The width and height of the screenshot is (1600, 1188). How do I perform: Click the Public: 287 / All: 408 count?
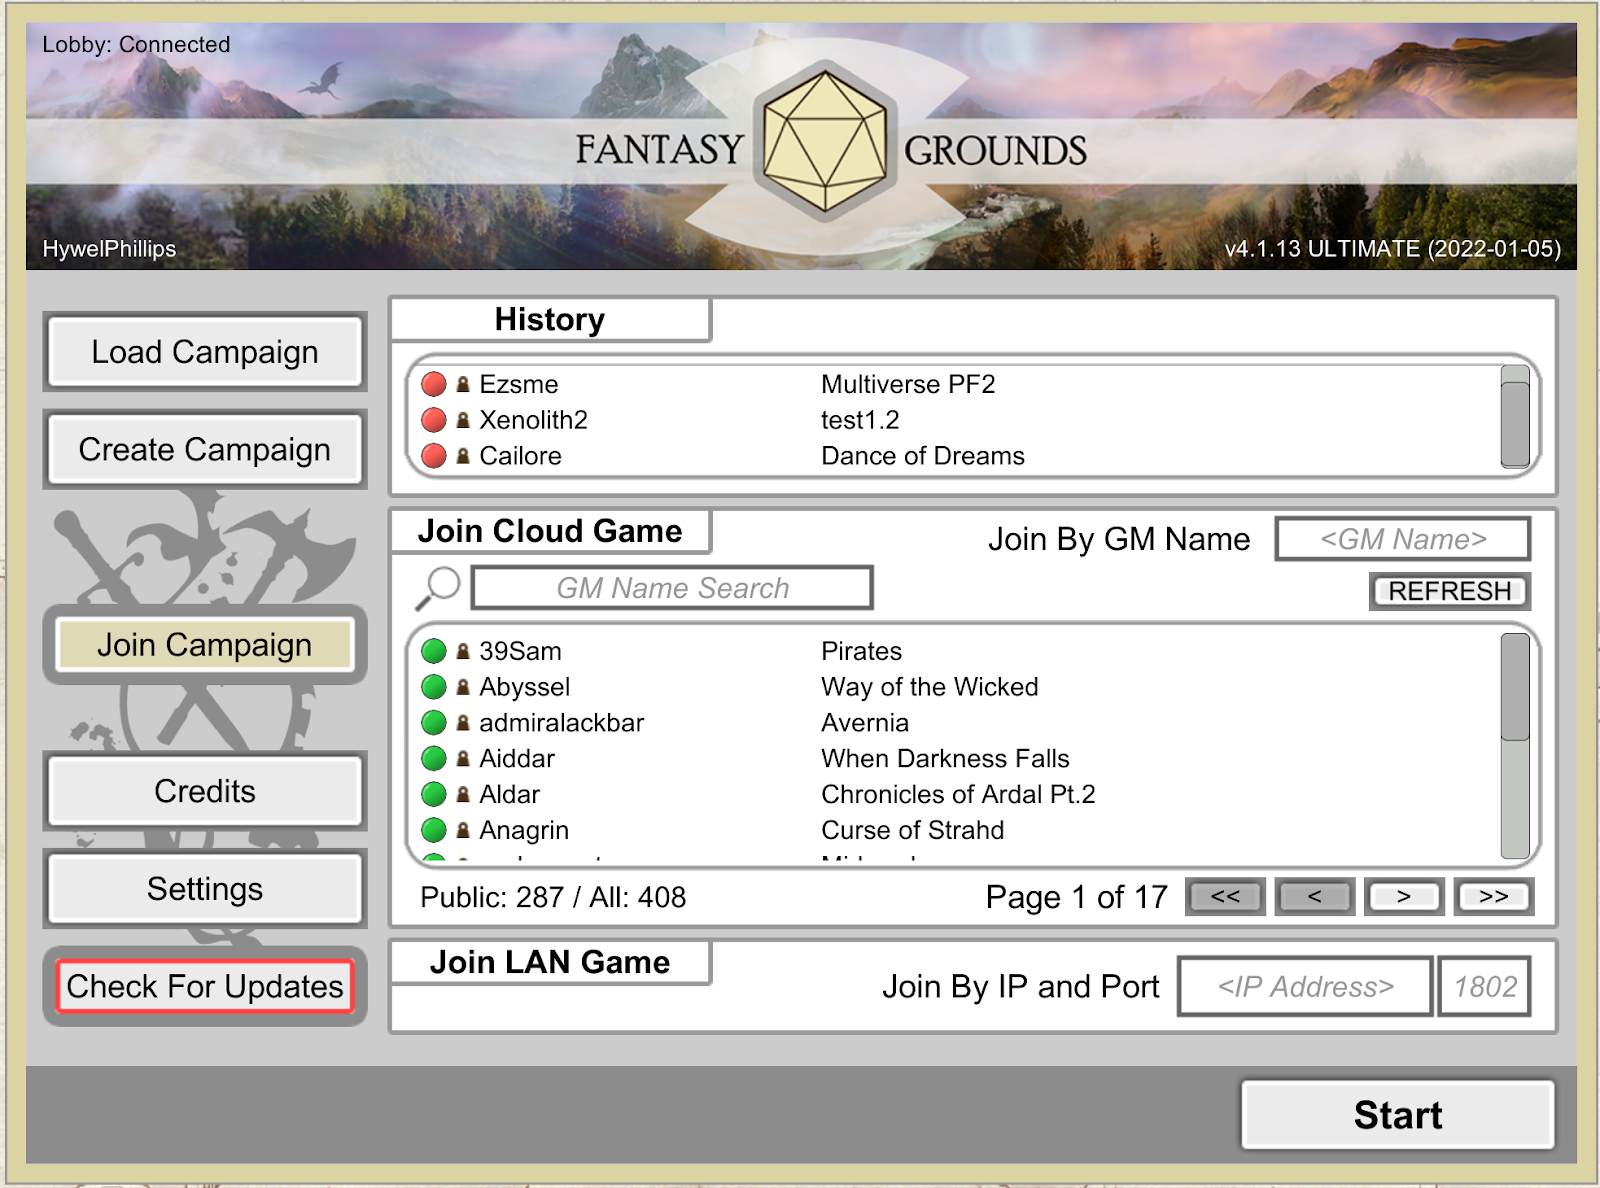pyautogui.click(x=553, y=897)
